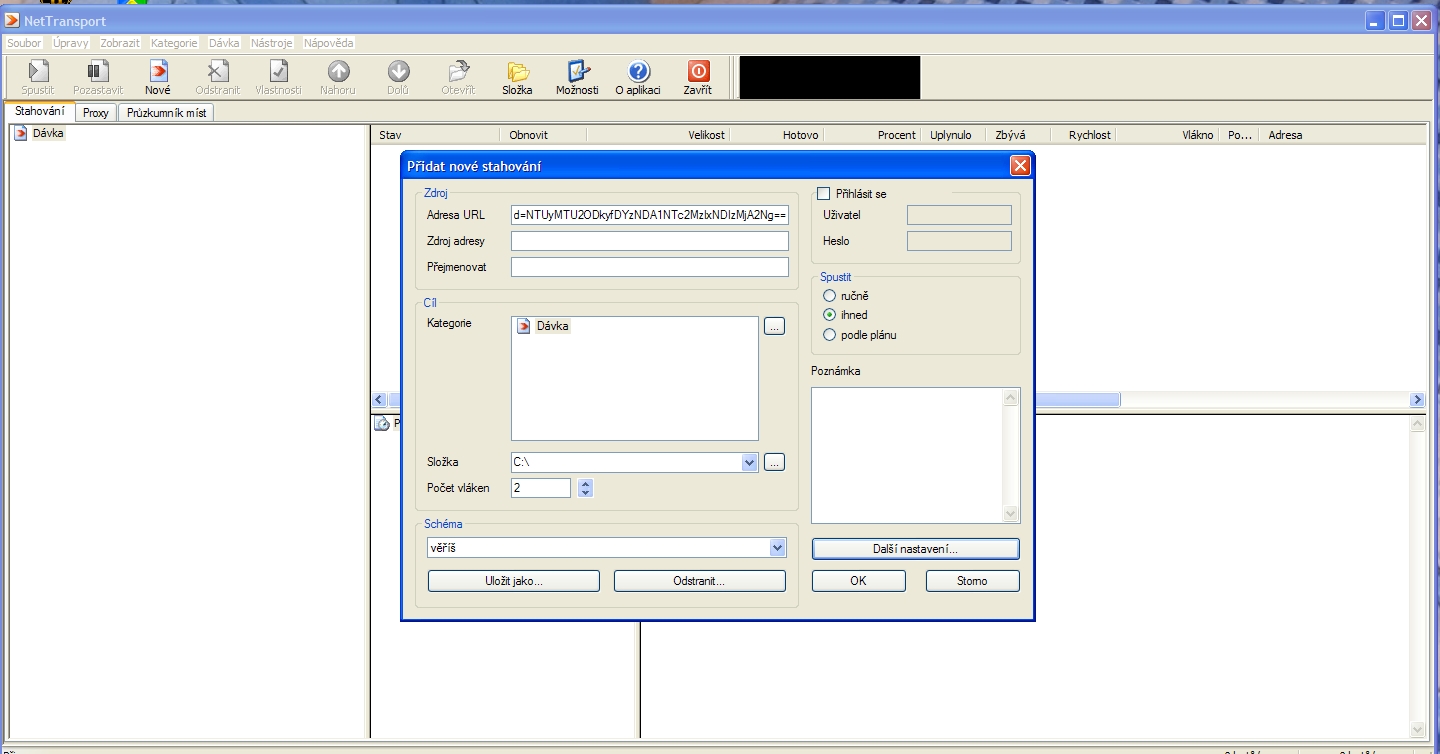Click the Otevřít open toolbar icon
Viewport: 1440px width, 754px height.
click(458, 77)
